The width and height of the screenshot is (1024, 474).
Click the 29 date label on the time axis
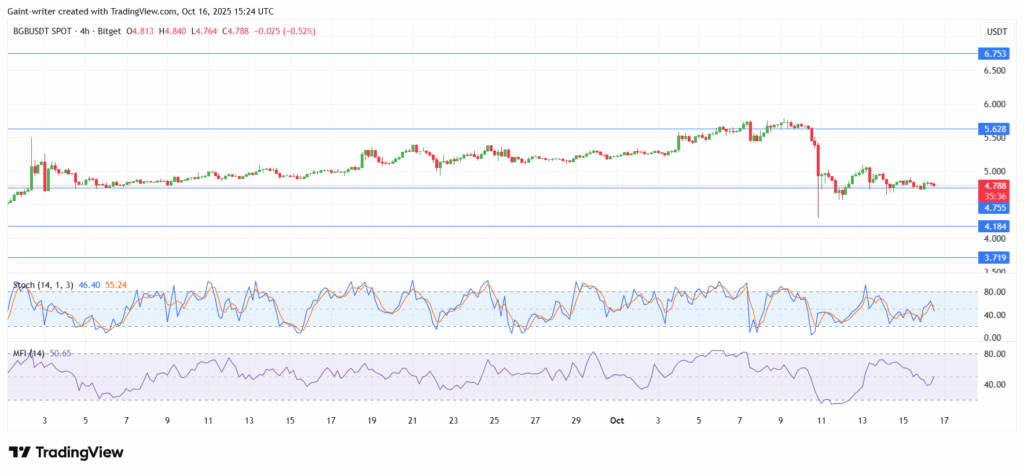(x=576, y=420)
